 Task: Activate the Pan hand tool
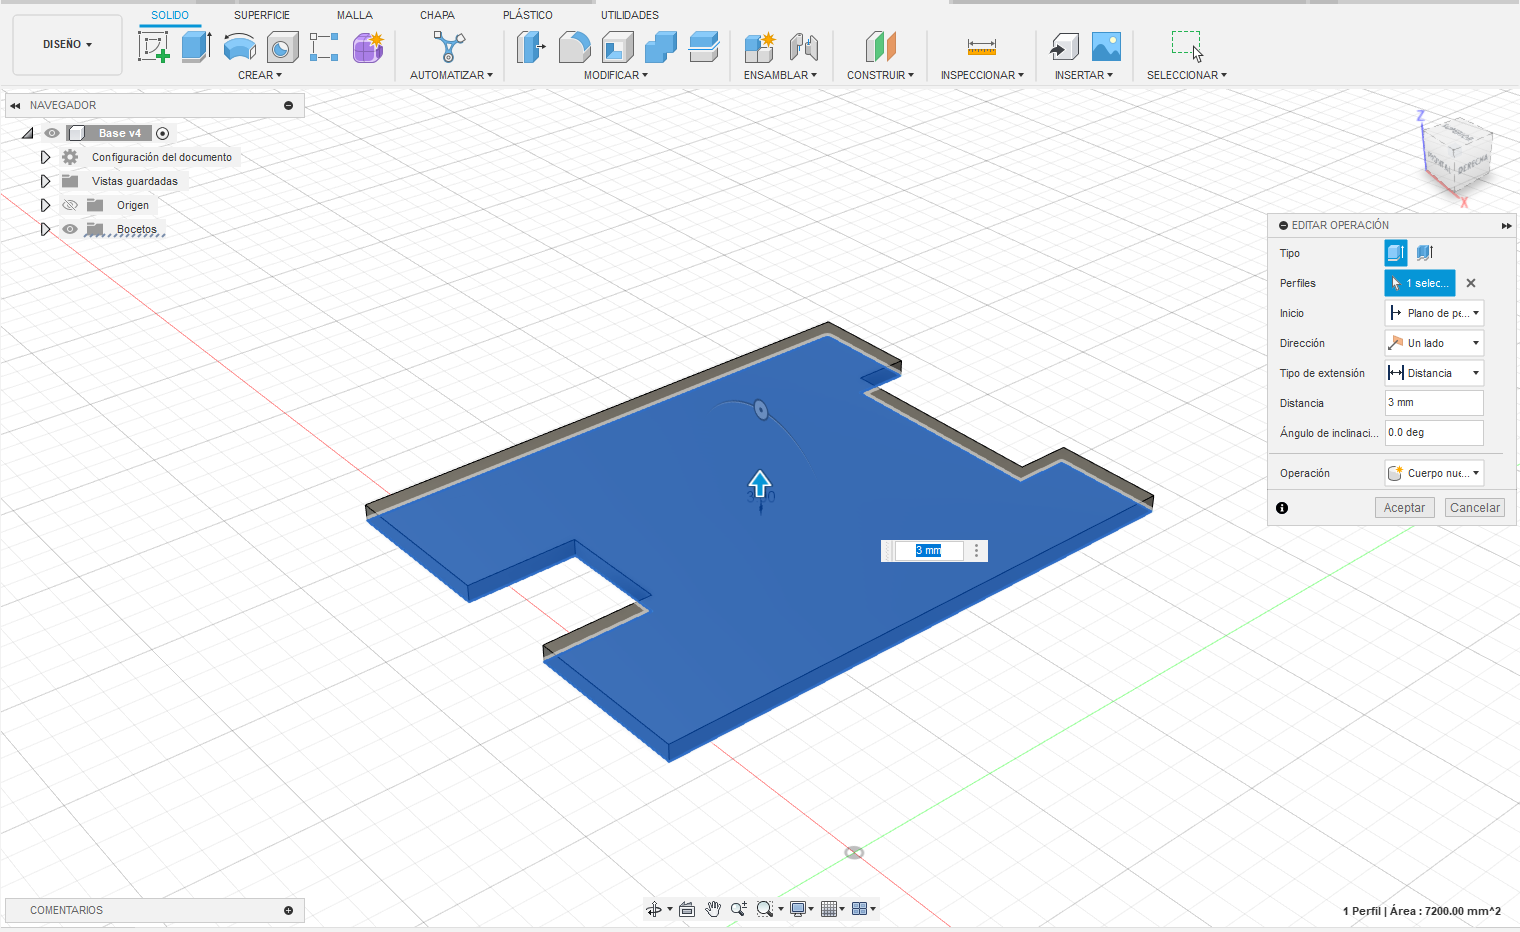(x=713, y=909)
